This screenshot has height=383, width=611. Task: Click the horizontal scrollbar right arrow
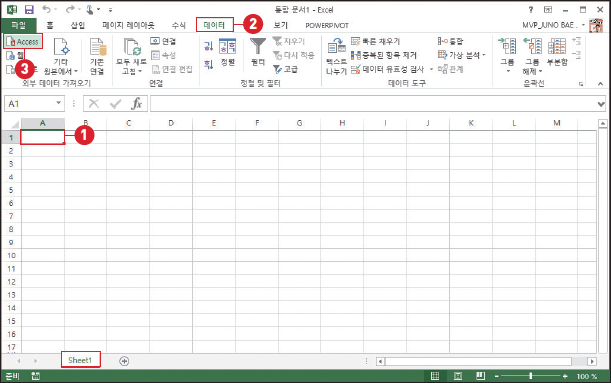click(x=592, y=361)
